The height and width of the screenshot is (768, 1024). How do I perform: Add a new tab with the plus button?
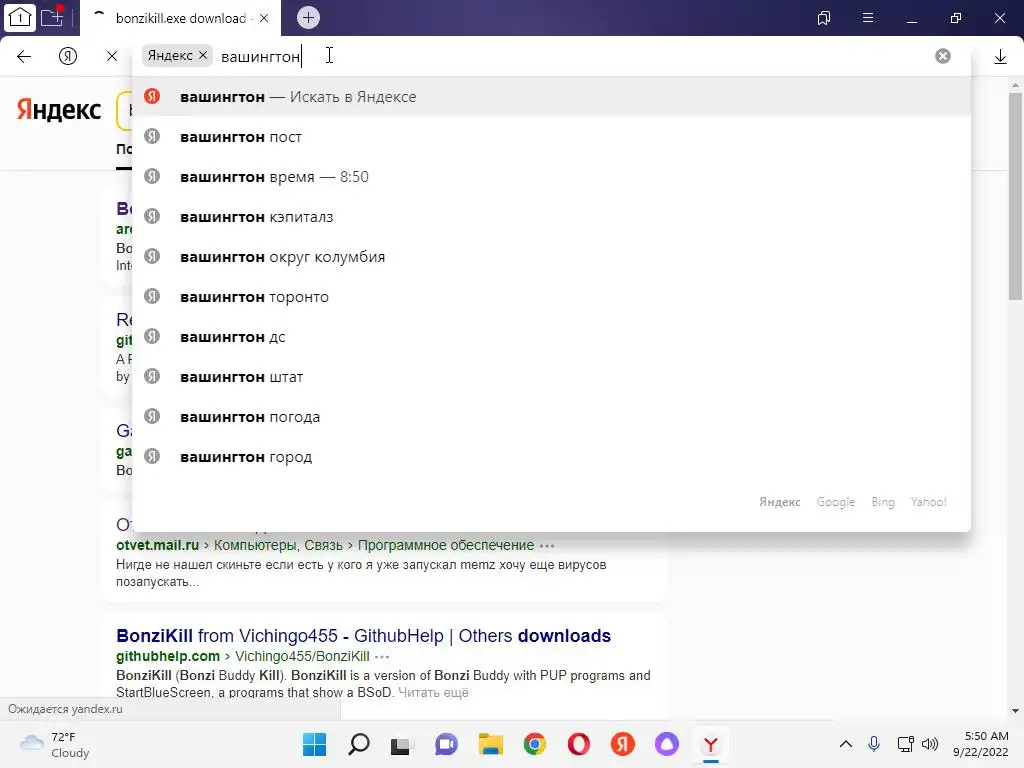click(x=308, y=18)
